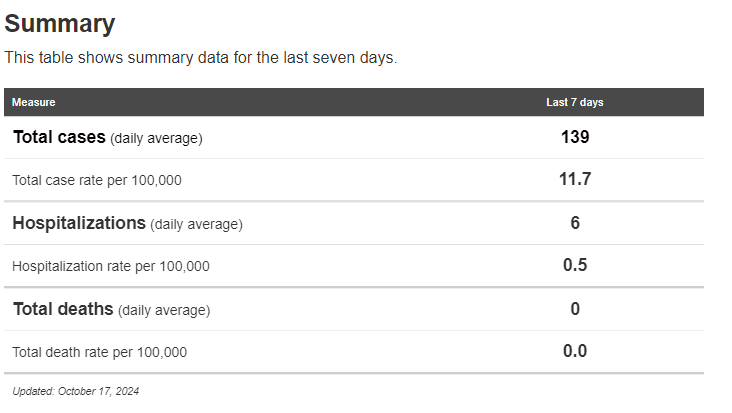Click the Hospitalizations row label
Viewport: 732px width, 413px height.
click(79, 223)
